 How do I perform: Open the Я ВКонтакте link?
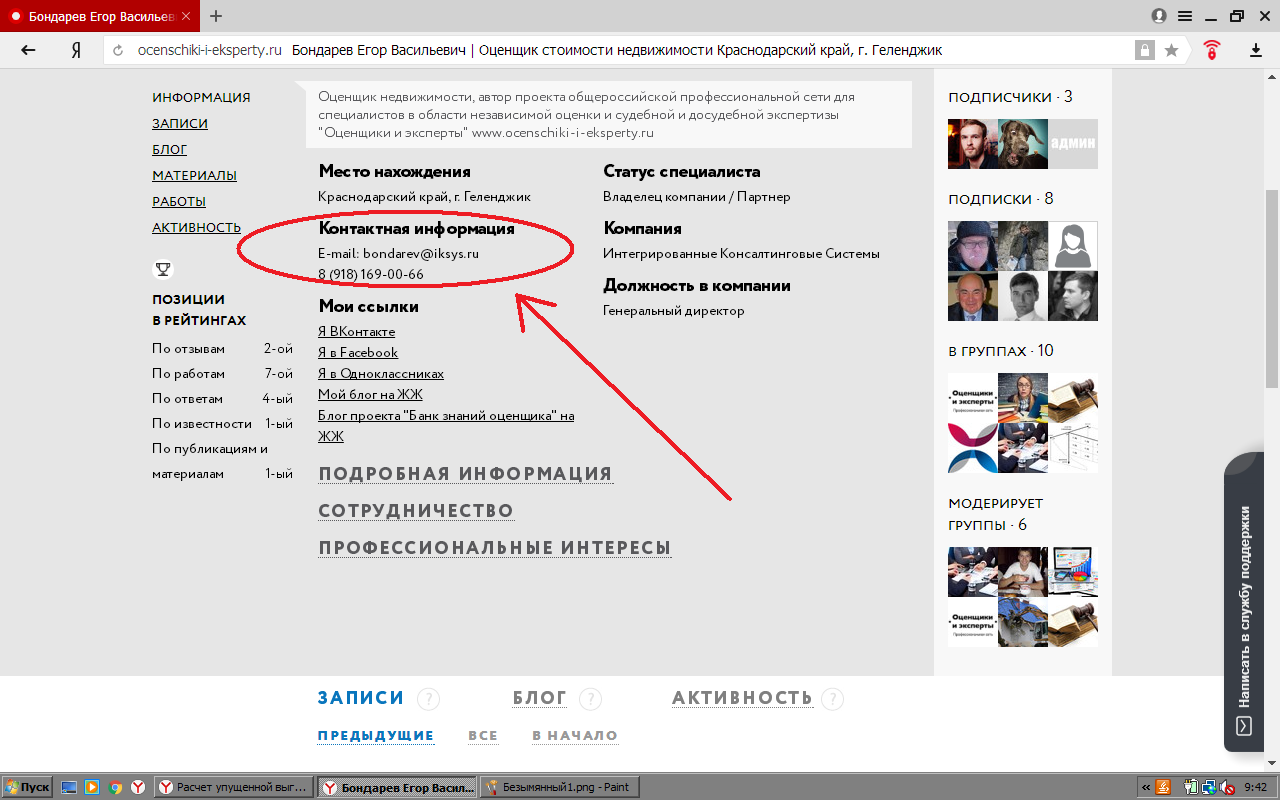(x=356, y=332)
